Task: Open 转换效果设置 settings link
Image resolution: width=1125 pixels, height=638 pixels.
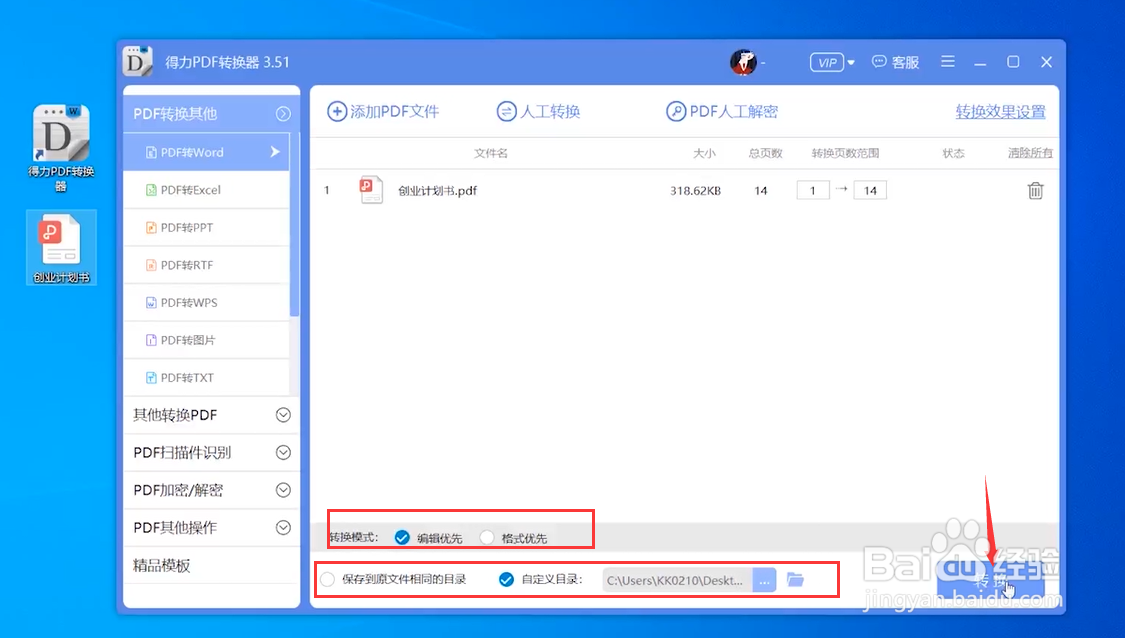Action: pos(1000,111)
